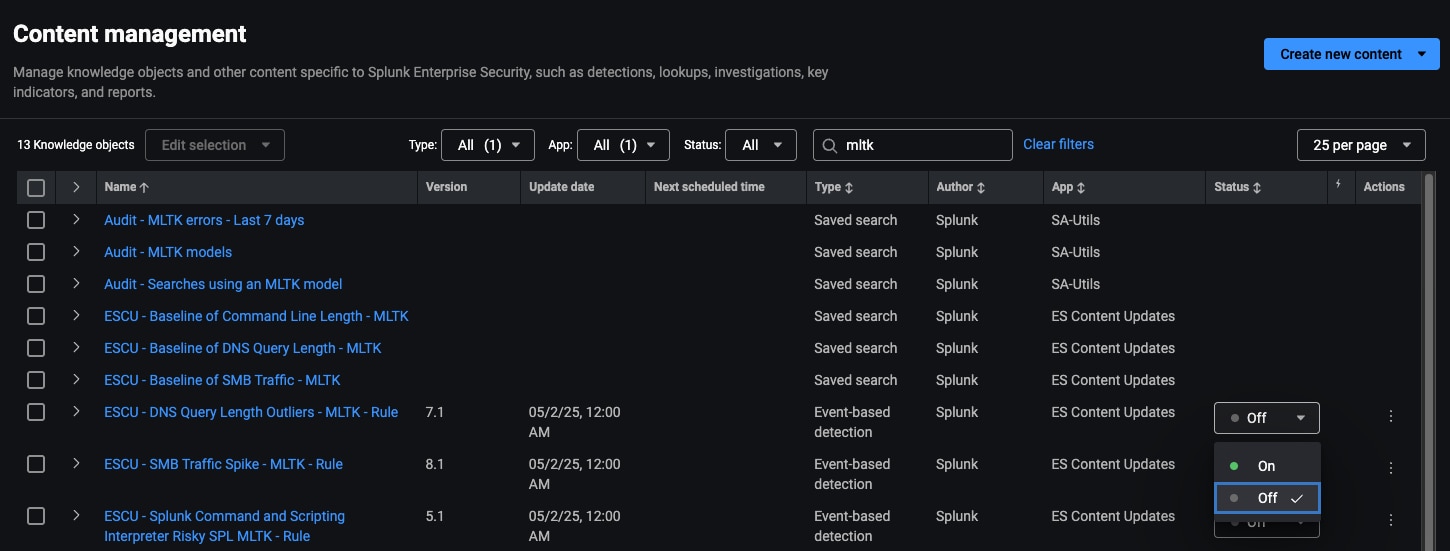Viewport: 1450px width, 551px height.
Task: Check Splunk Command and Scripting Interpreter row
Action: (36, 516)
